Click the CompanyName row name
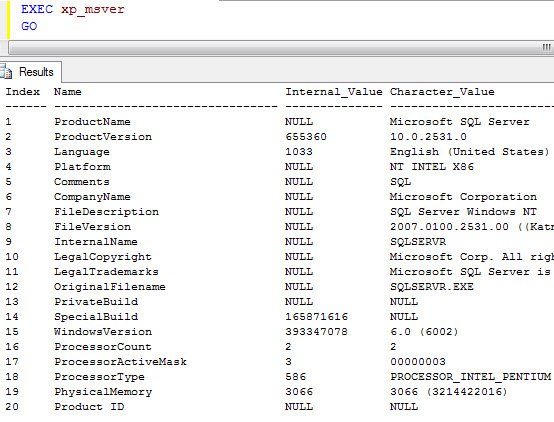 (92, 197)
